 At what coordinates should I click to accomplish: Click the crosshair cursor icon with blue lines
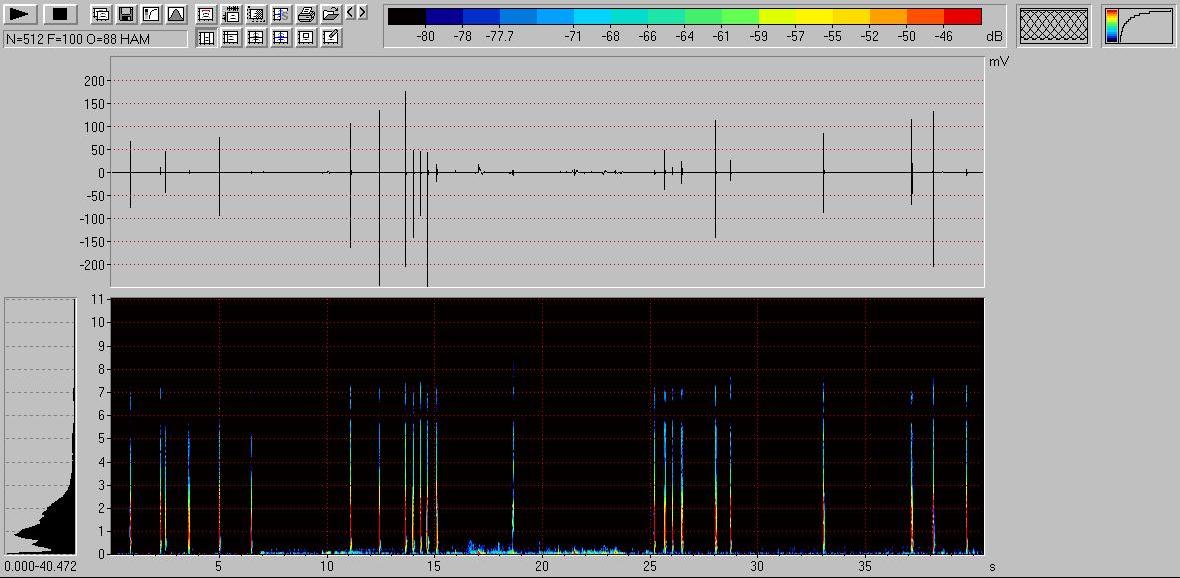click(x=281, y=38)
